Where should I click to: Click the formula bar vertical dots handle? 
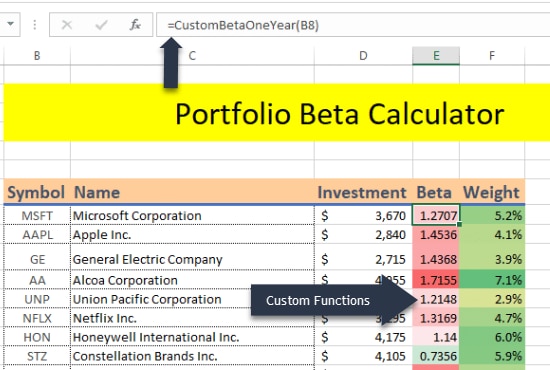34,25
